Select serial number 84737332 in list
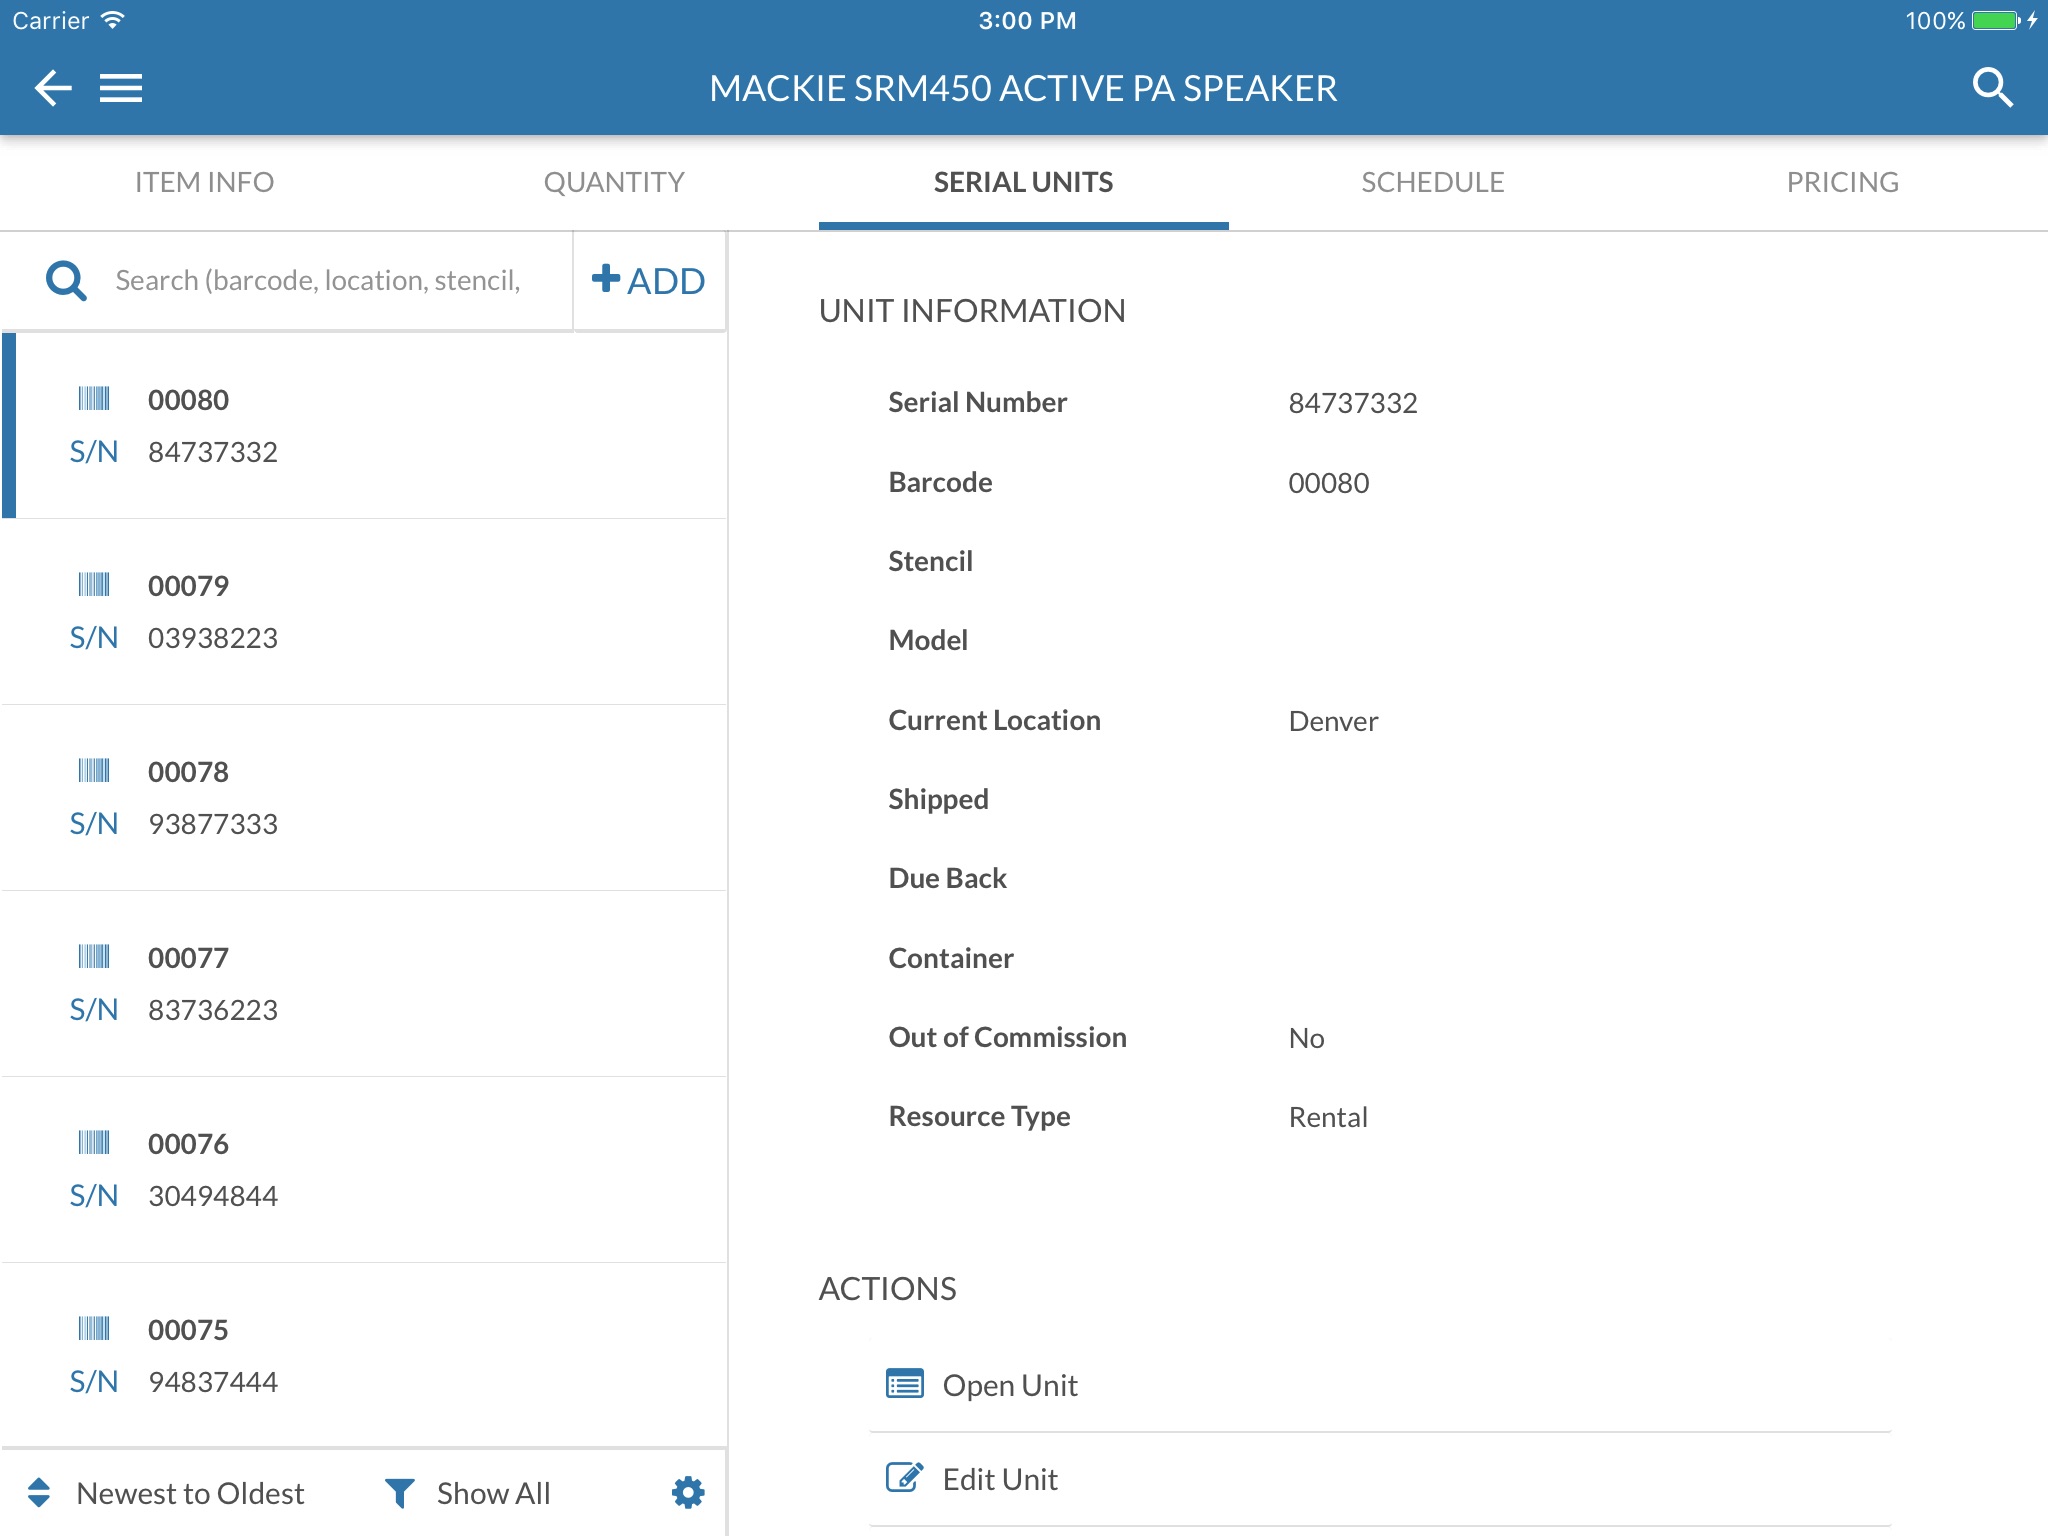Screen dimensions: 2048x1536 pyautogui.click(x=213, y=452)
